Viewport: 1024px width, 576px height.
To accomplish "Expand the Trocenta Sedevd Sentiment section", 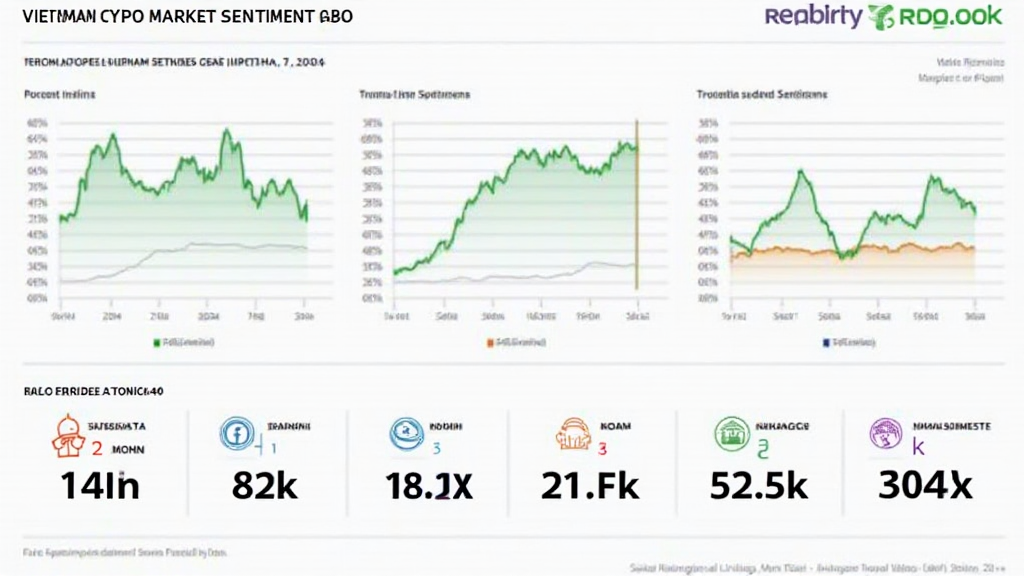I will (763, 94).
